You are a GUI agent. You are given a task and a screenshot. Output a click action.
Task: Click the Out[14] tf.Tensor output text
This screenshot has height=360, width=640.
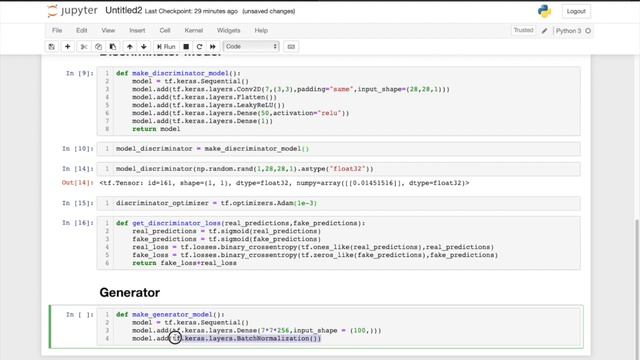coord(284,183)
